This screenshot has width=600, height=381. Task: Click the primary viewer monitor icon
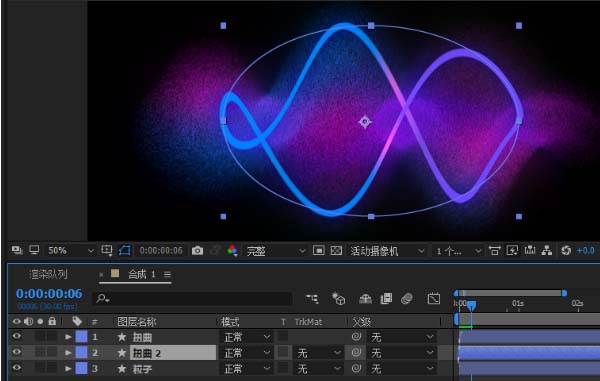(x=34, y=250)
